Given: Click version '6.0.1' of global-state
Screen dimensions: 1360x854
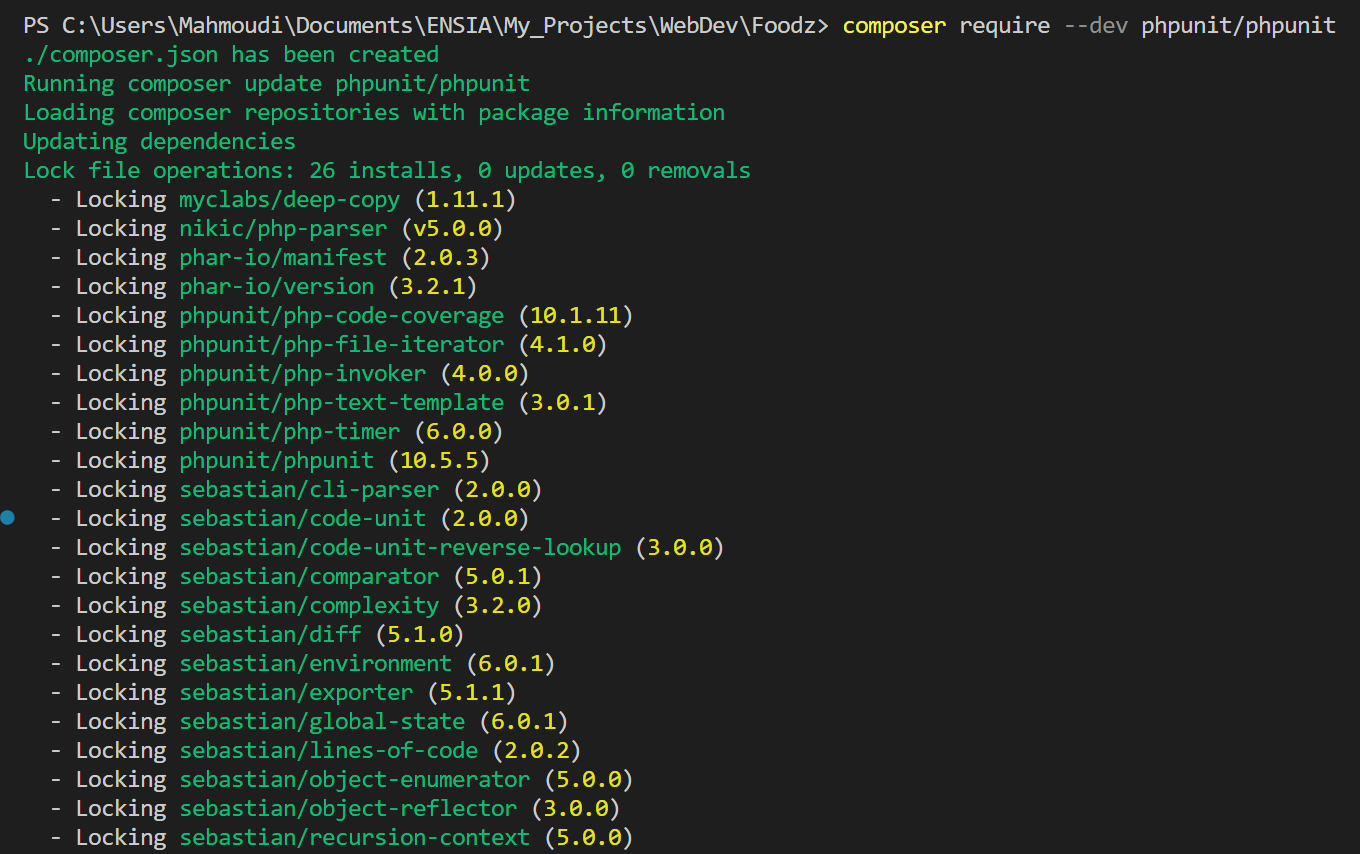Looking at the screenshot, I should (523, 721).
